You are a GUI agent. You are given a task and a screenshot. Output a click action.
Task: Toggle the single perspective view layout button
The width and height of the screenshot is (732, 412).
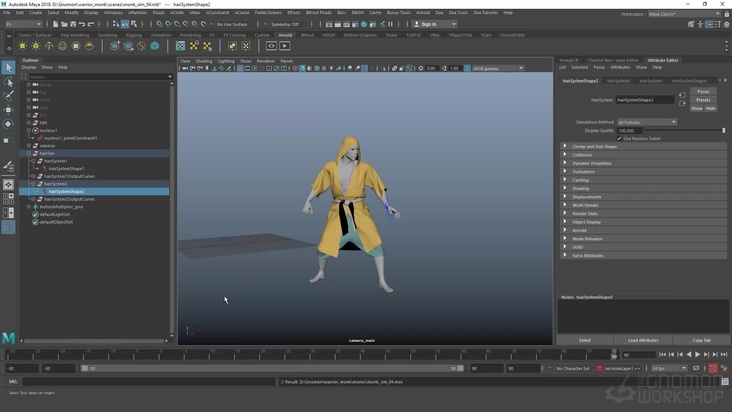pyautogui.click(x=8, y=185)
